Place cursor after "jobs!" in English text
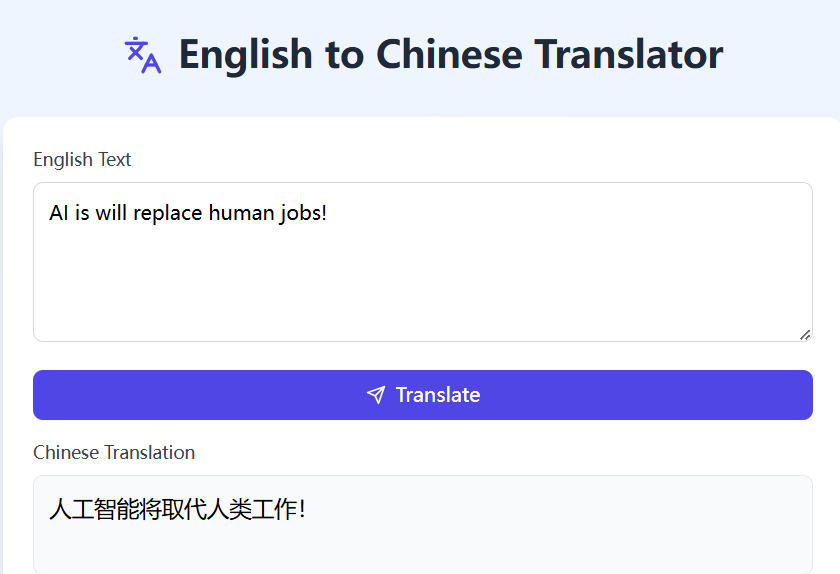The width and height of the screenshot is (840, 574). pos(328,213)
